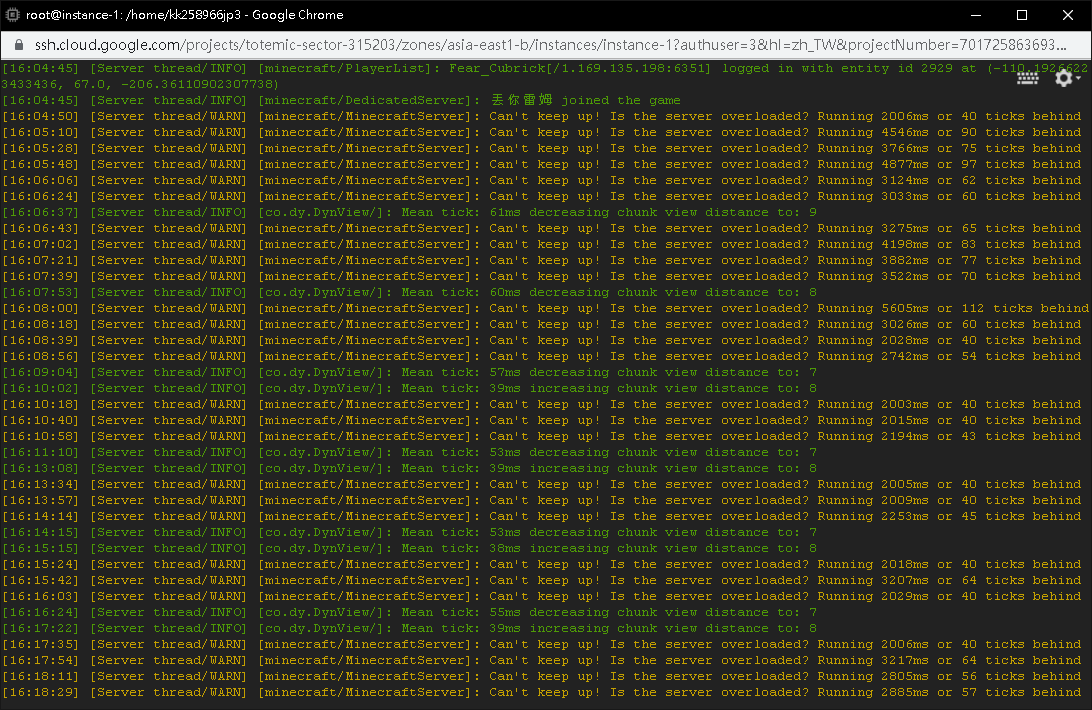
Task: Click the log line with 3522ms
Action: [x=541, y=277]
